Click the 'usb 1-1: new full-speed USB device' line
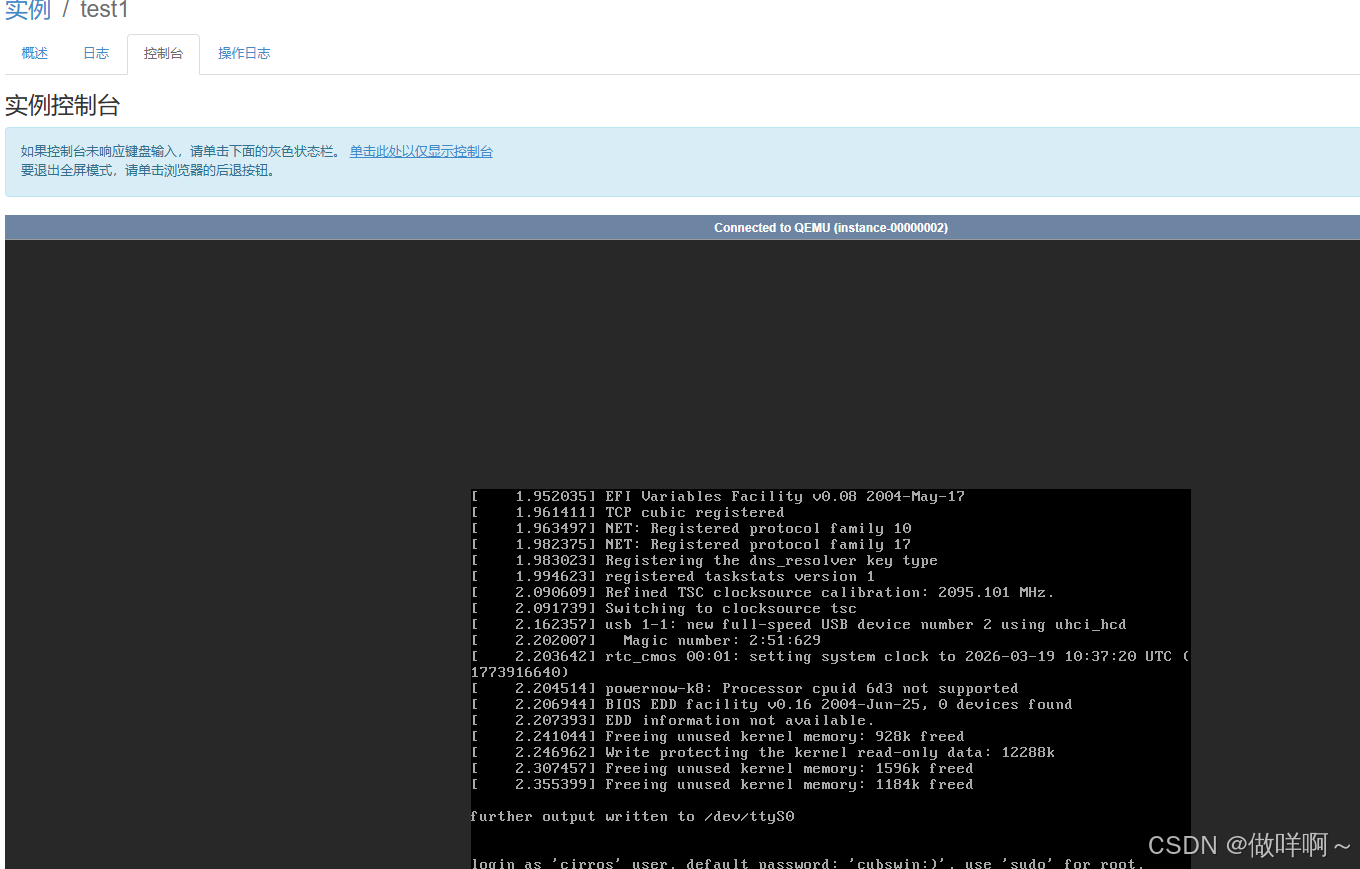 799,625
